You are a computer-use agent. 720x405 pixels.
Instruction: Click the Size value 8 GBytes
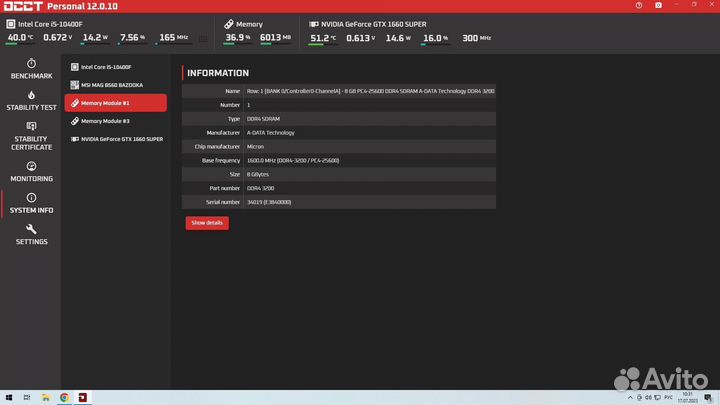click(x=258, y=174)
